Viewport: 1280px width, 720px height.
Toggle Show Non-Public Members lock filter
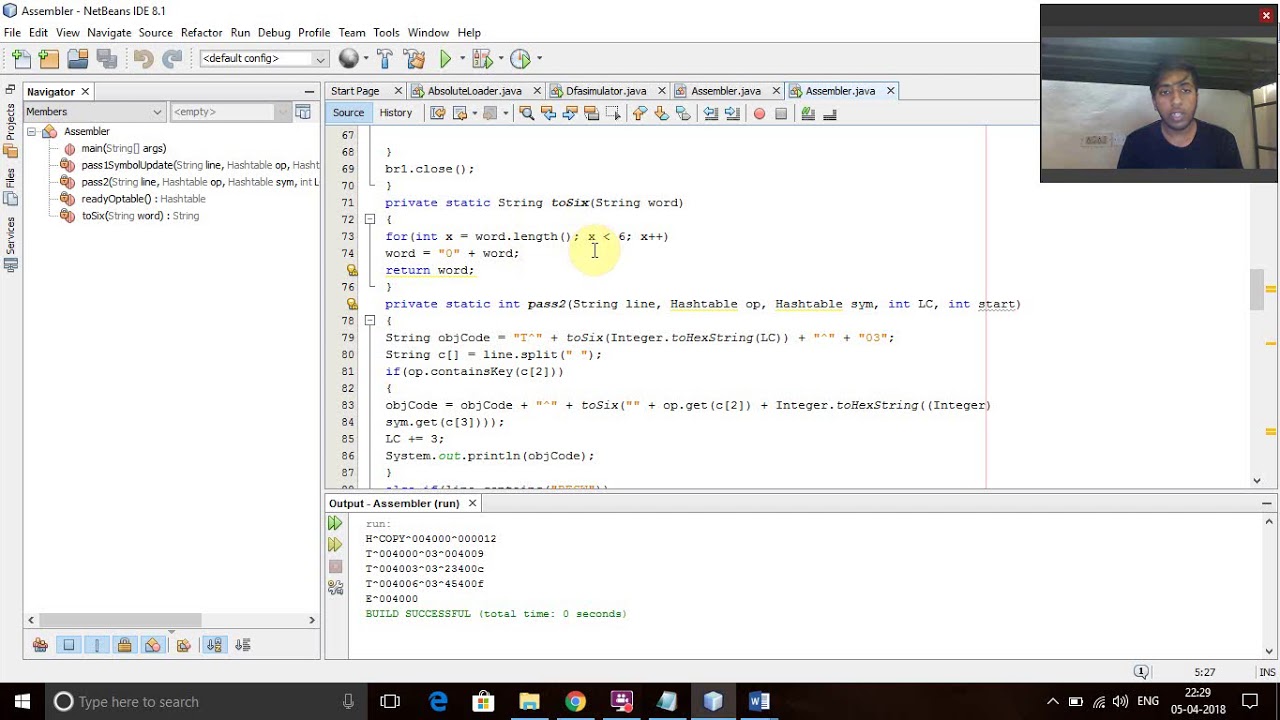[124, 645]
